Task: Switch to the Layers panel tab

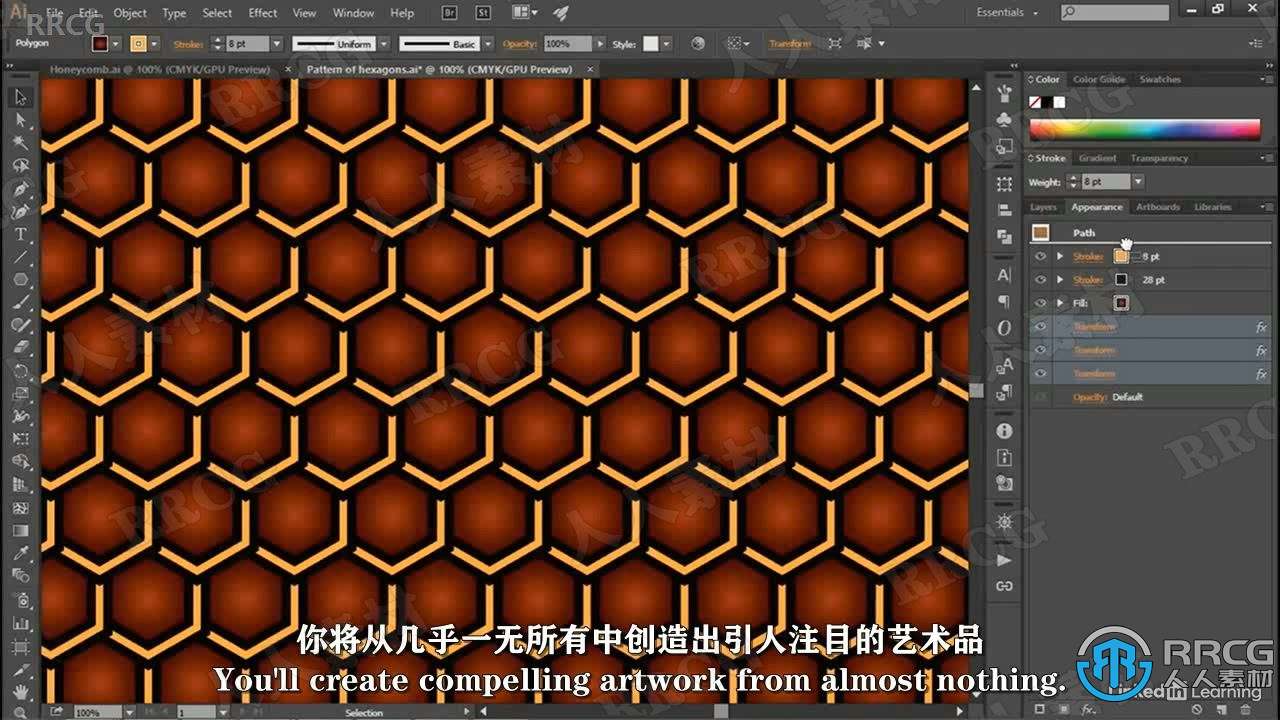Action: pyautogui.click(x=1043, y=207)
